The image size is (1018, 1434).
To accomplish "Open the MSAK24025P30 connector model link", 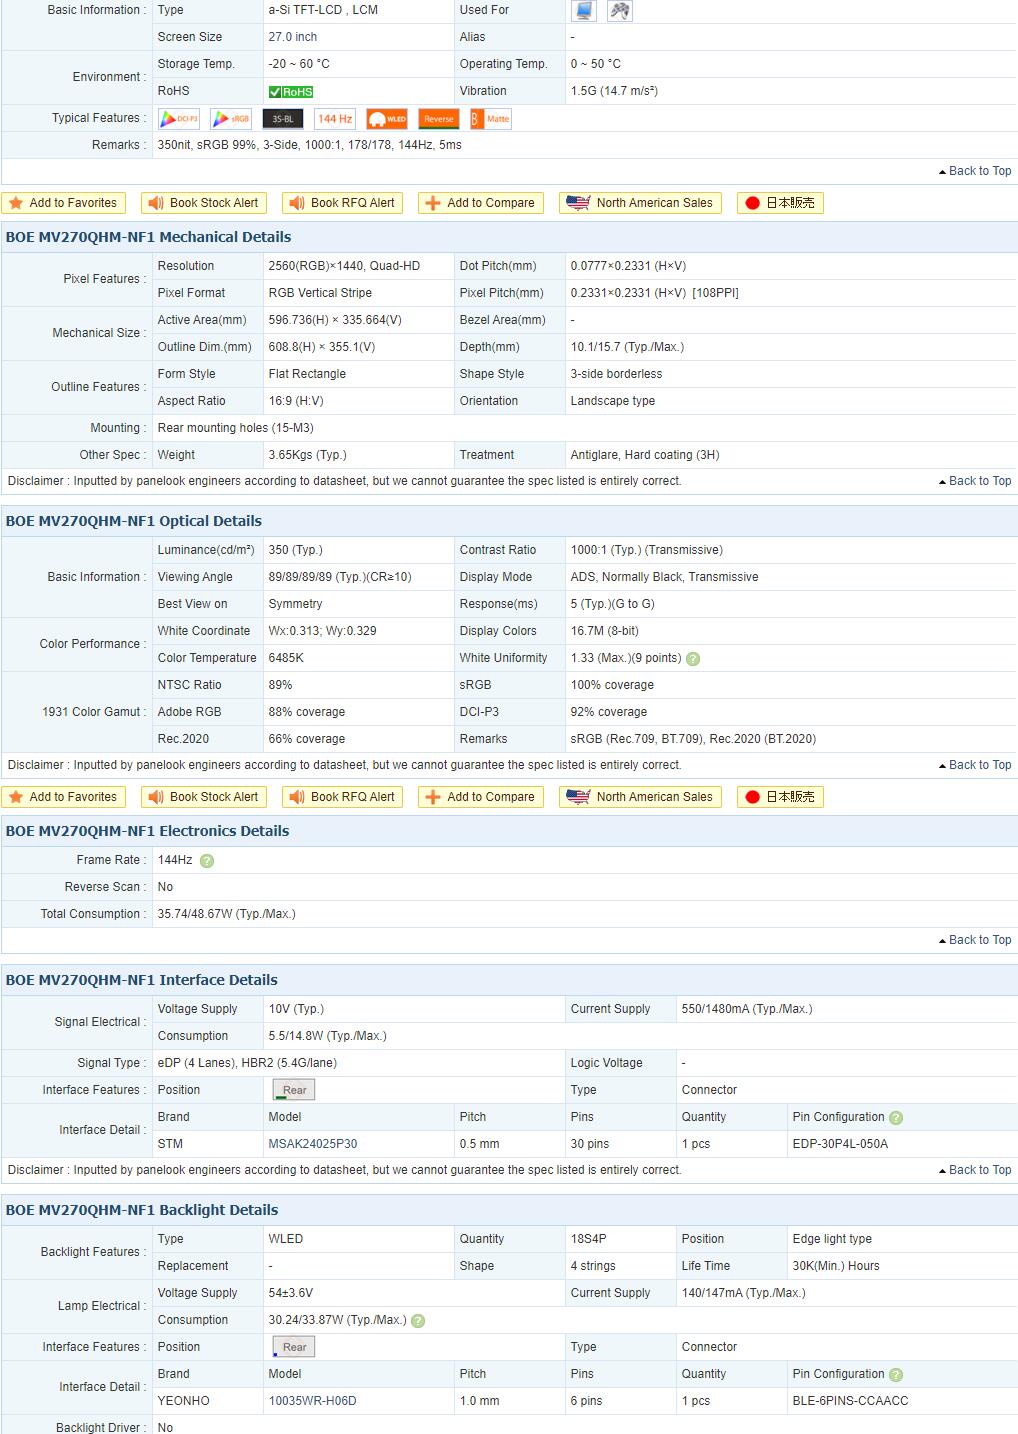I will pos(313,1144).
